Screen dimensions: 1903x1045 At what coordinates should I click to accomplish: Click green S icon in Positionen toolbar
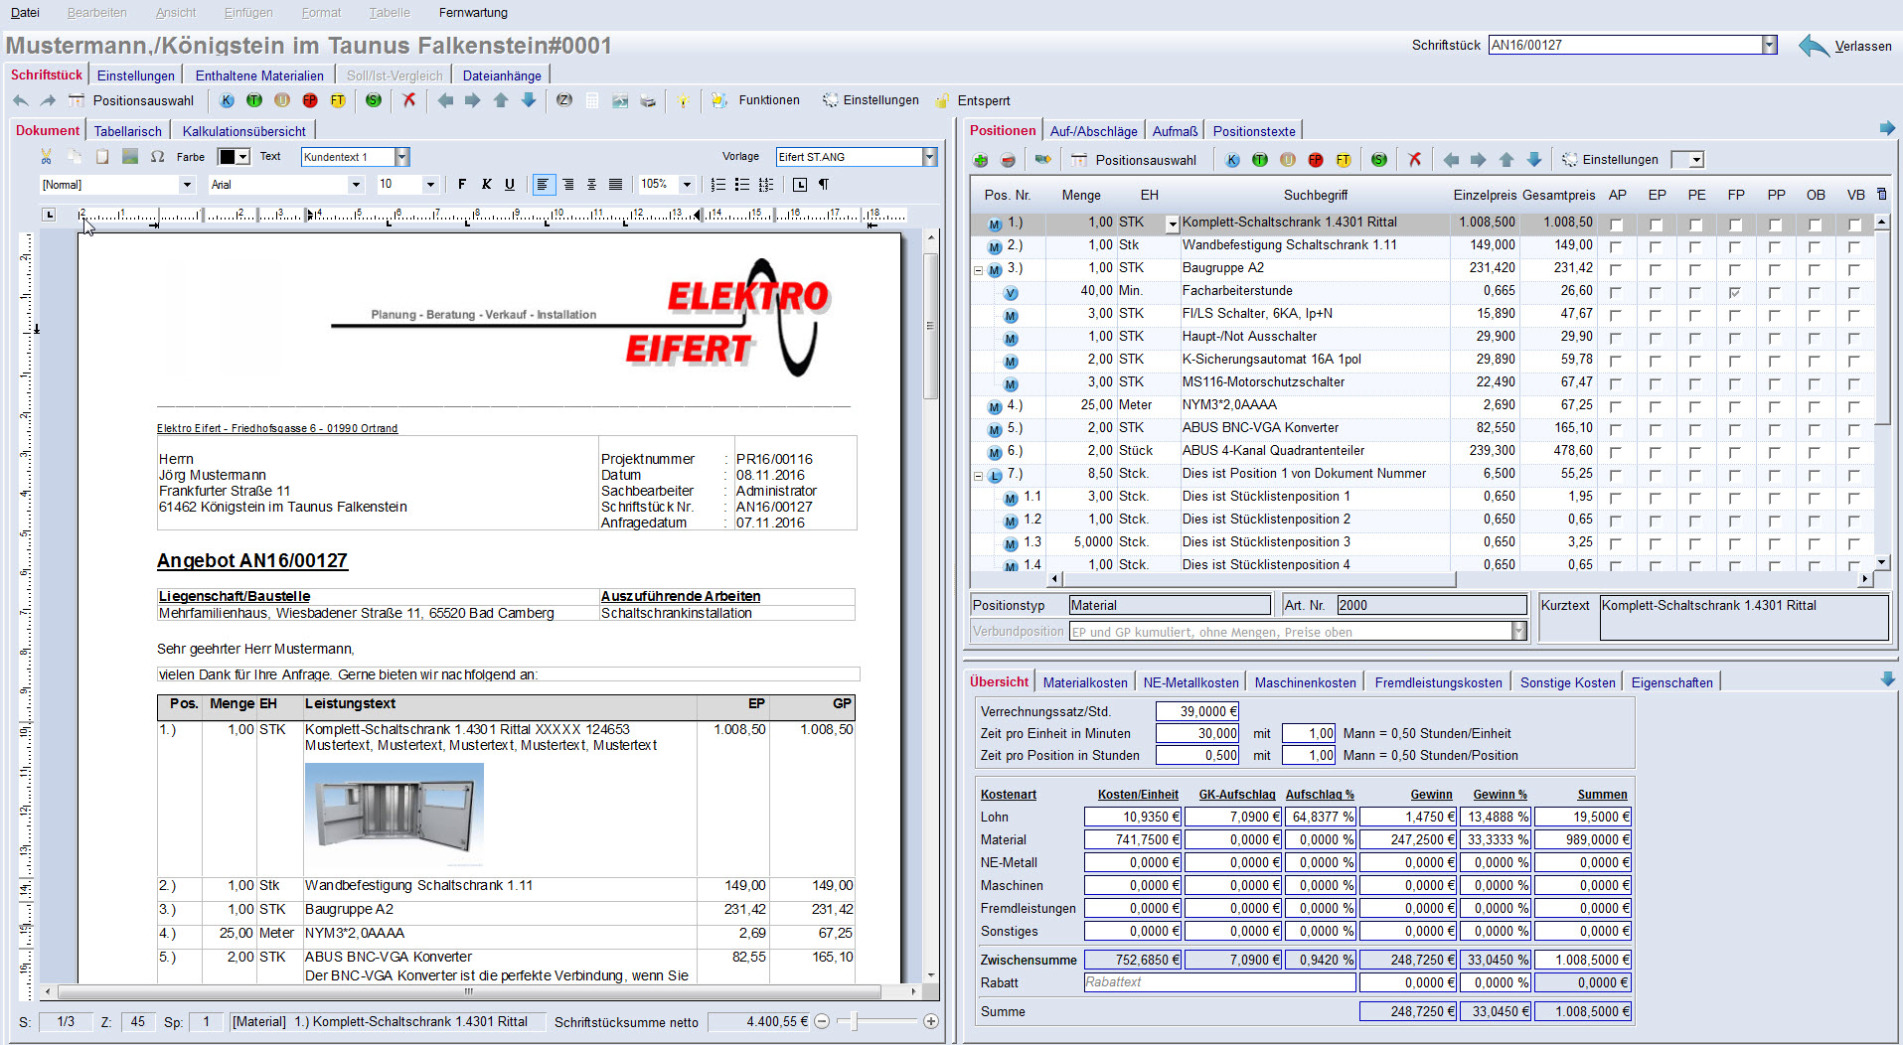point(1379,160)
